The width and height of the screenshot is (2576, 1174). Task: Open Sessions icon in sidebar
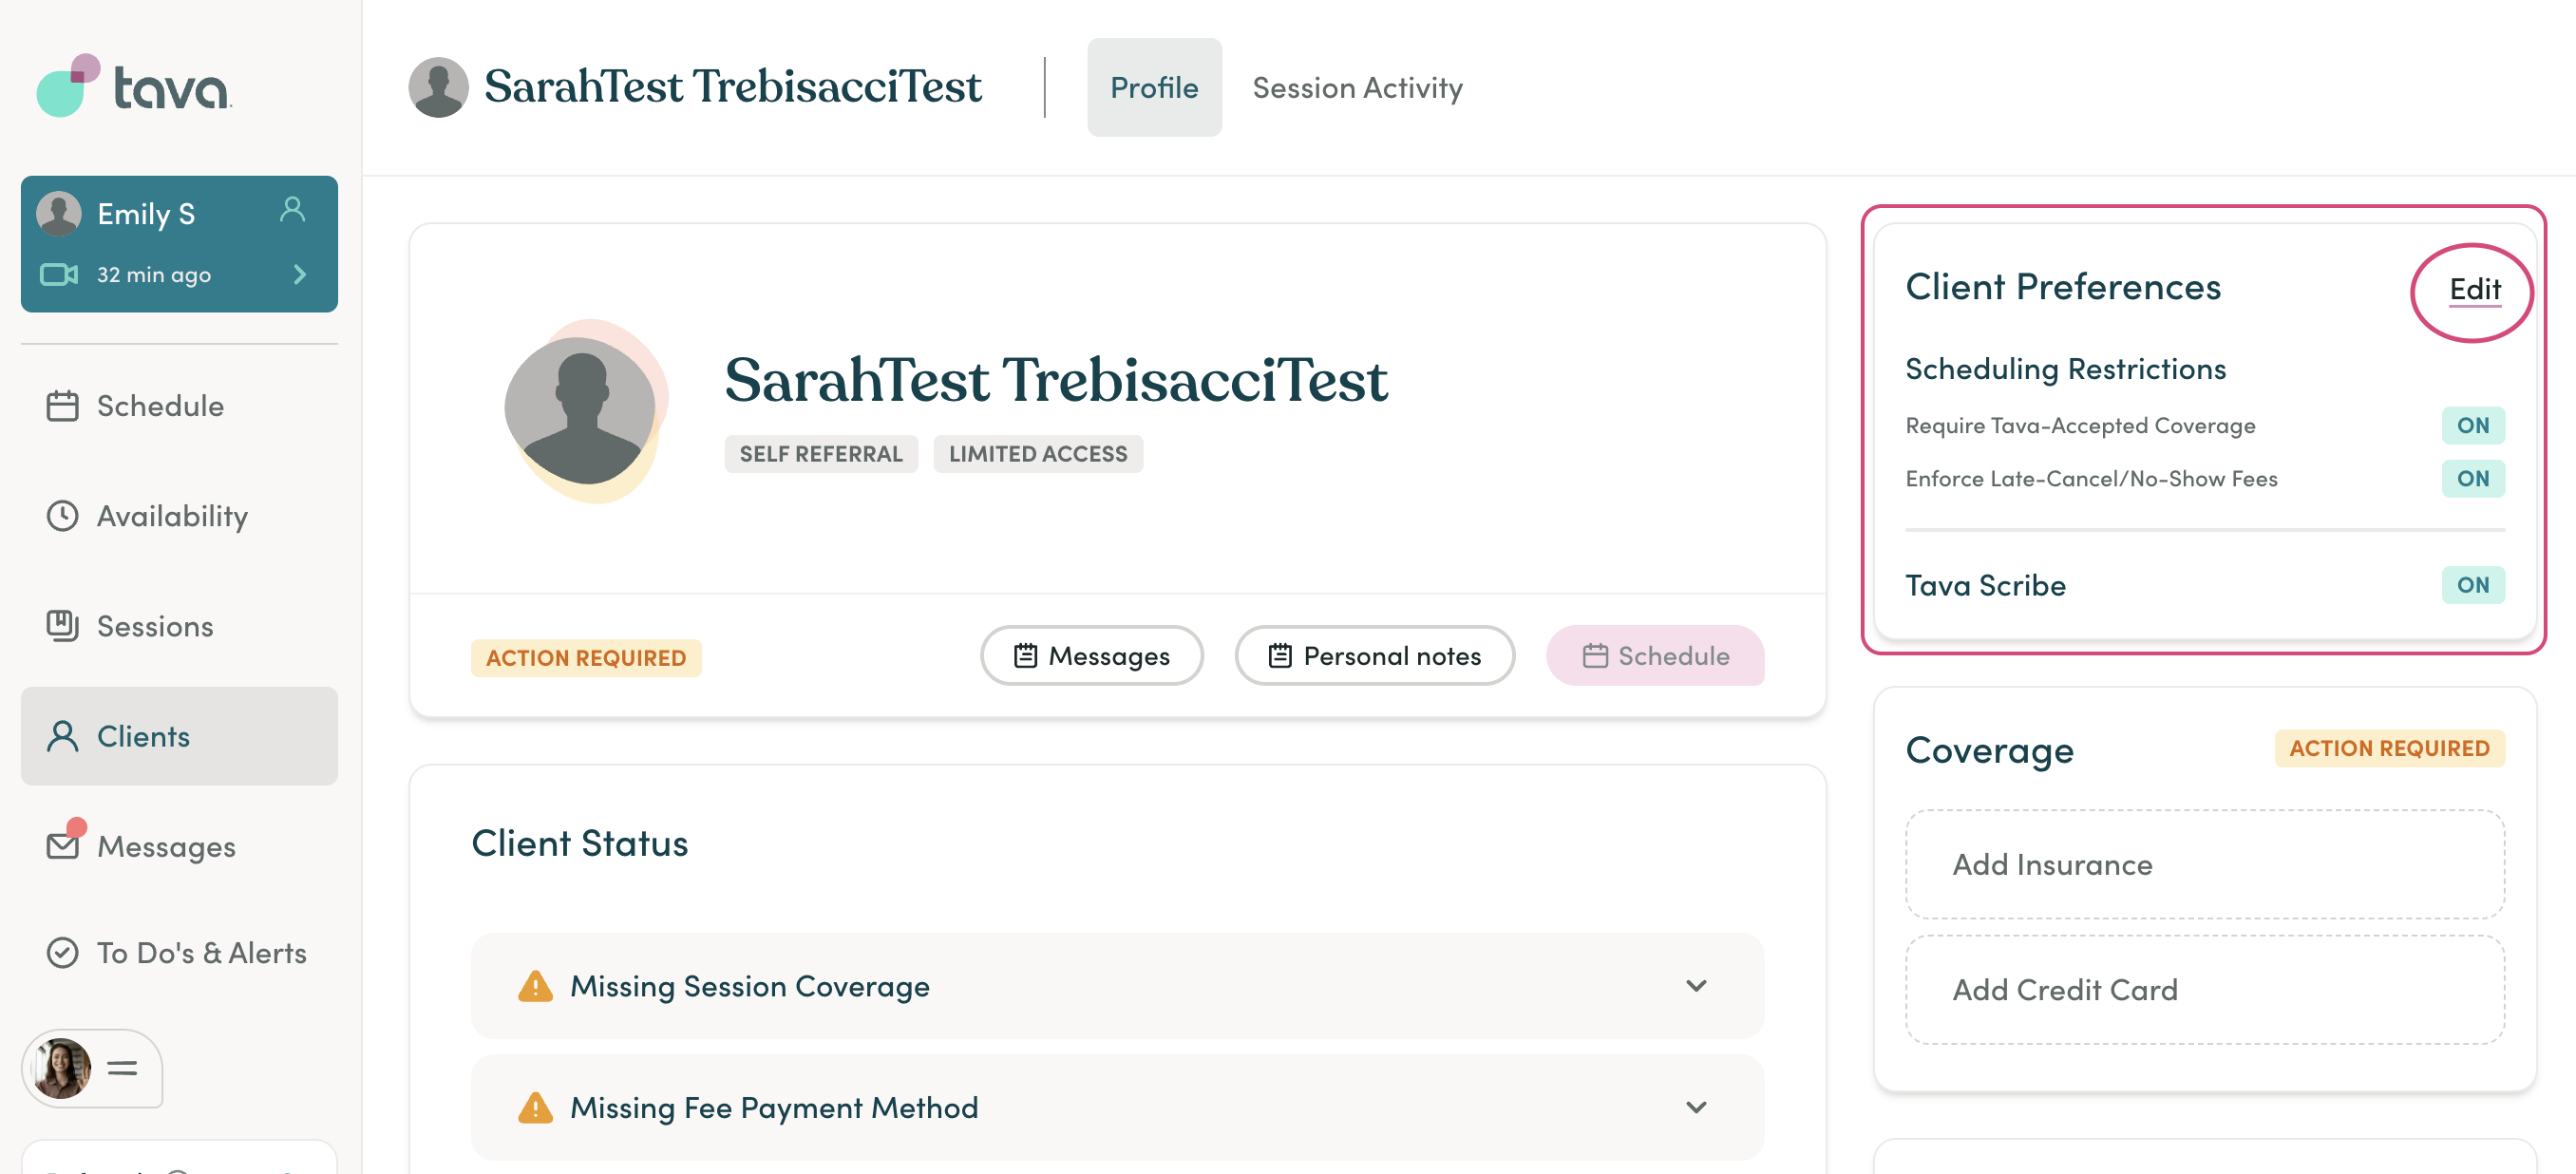(x=62, y=626)
